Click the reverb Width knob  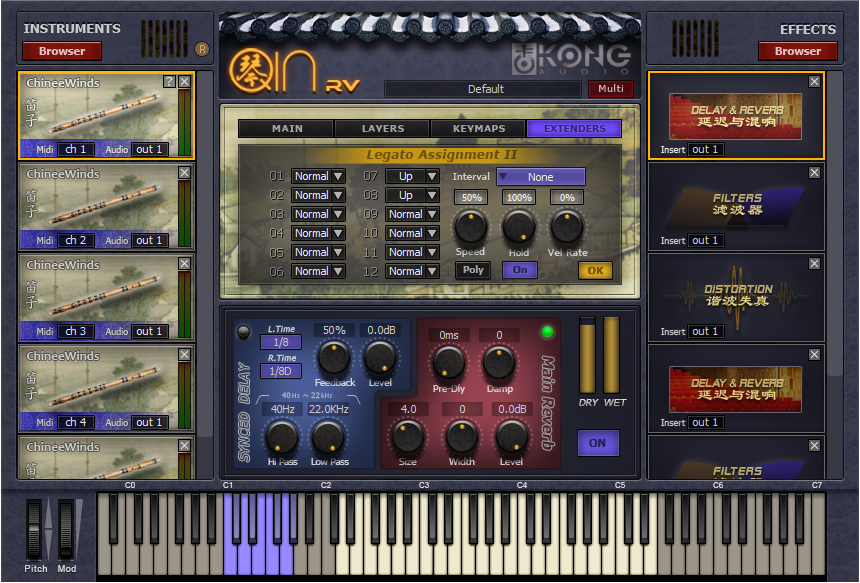(x=462, y=437)
